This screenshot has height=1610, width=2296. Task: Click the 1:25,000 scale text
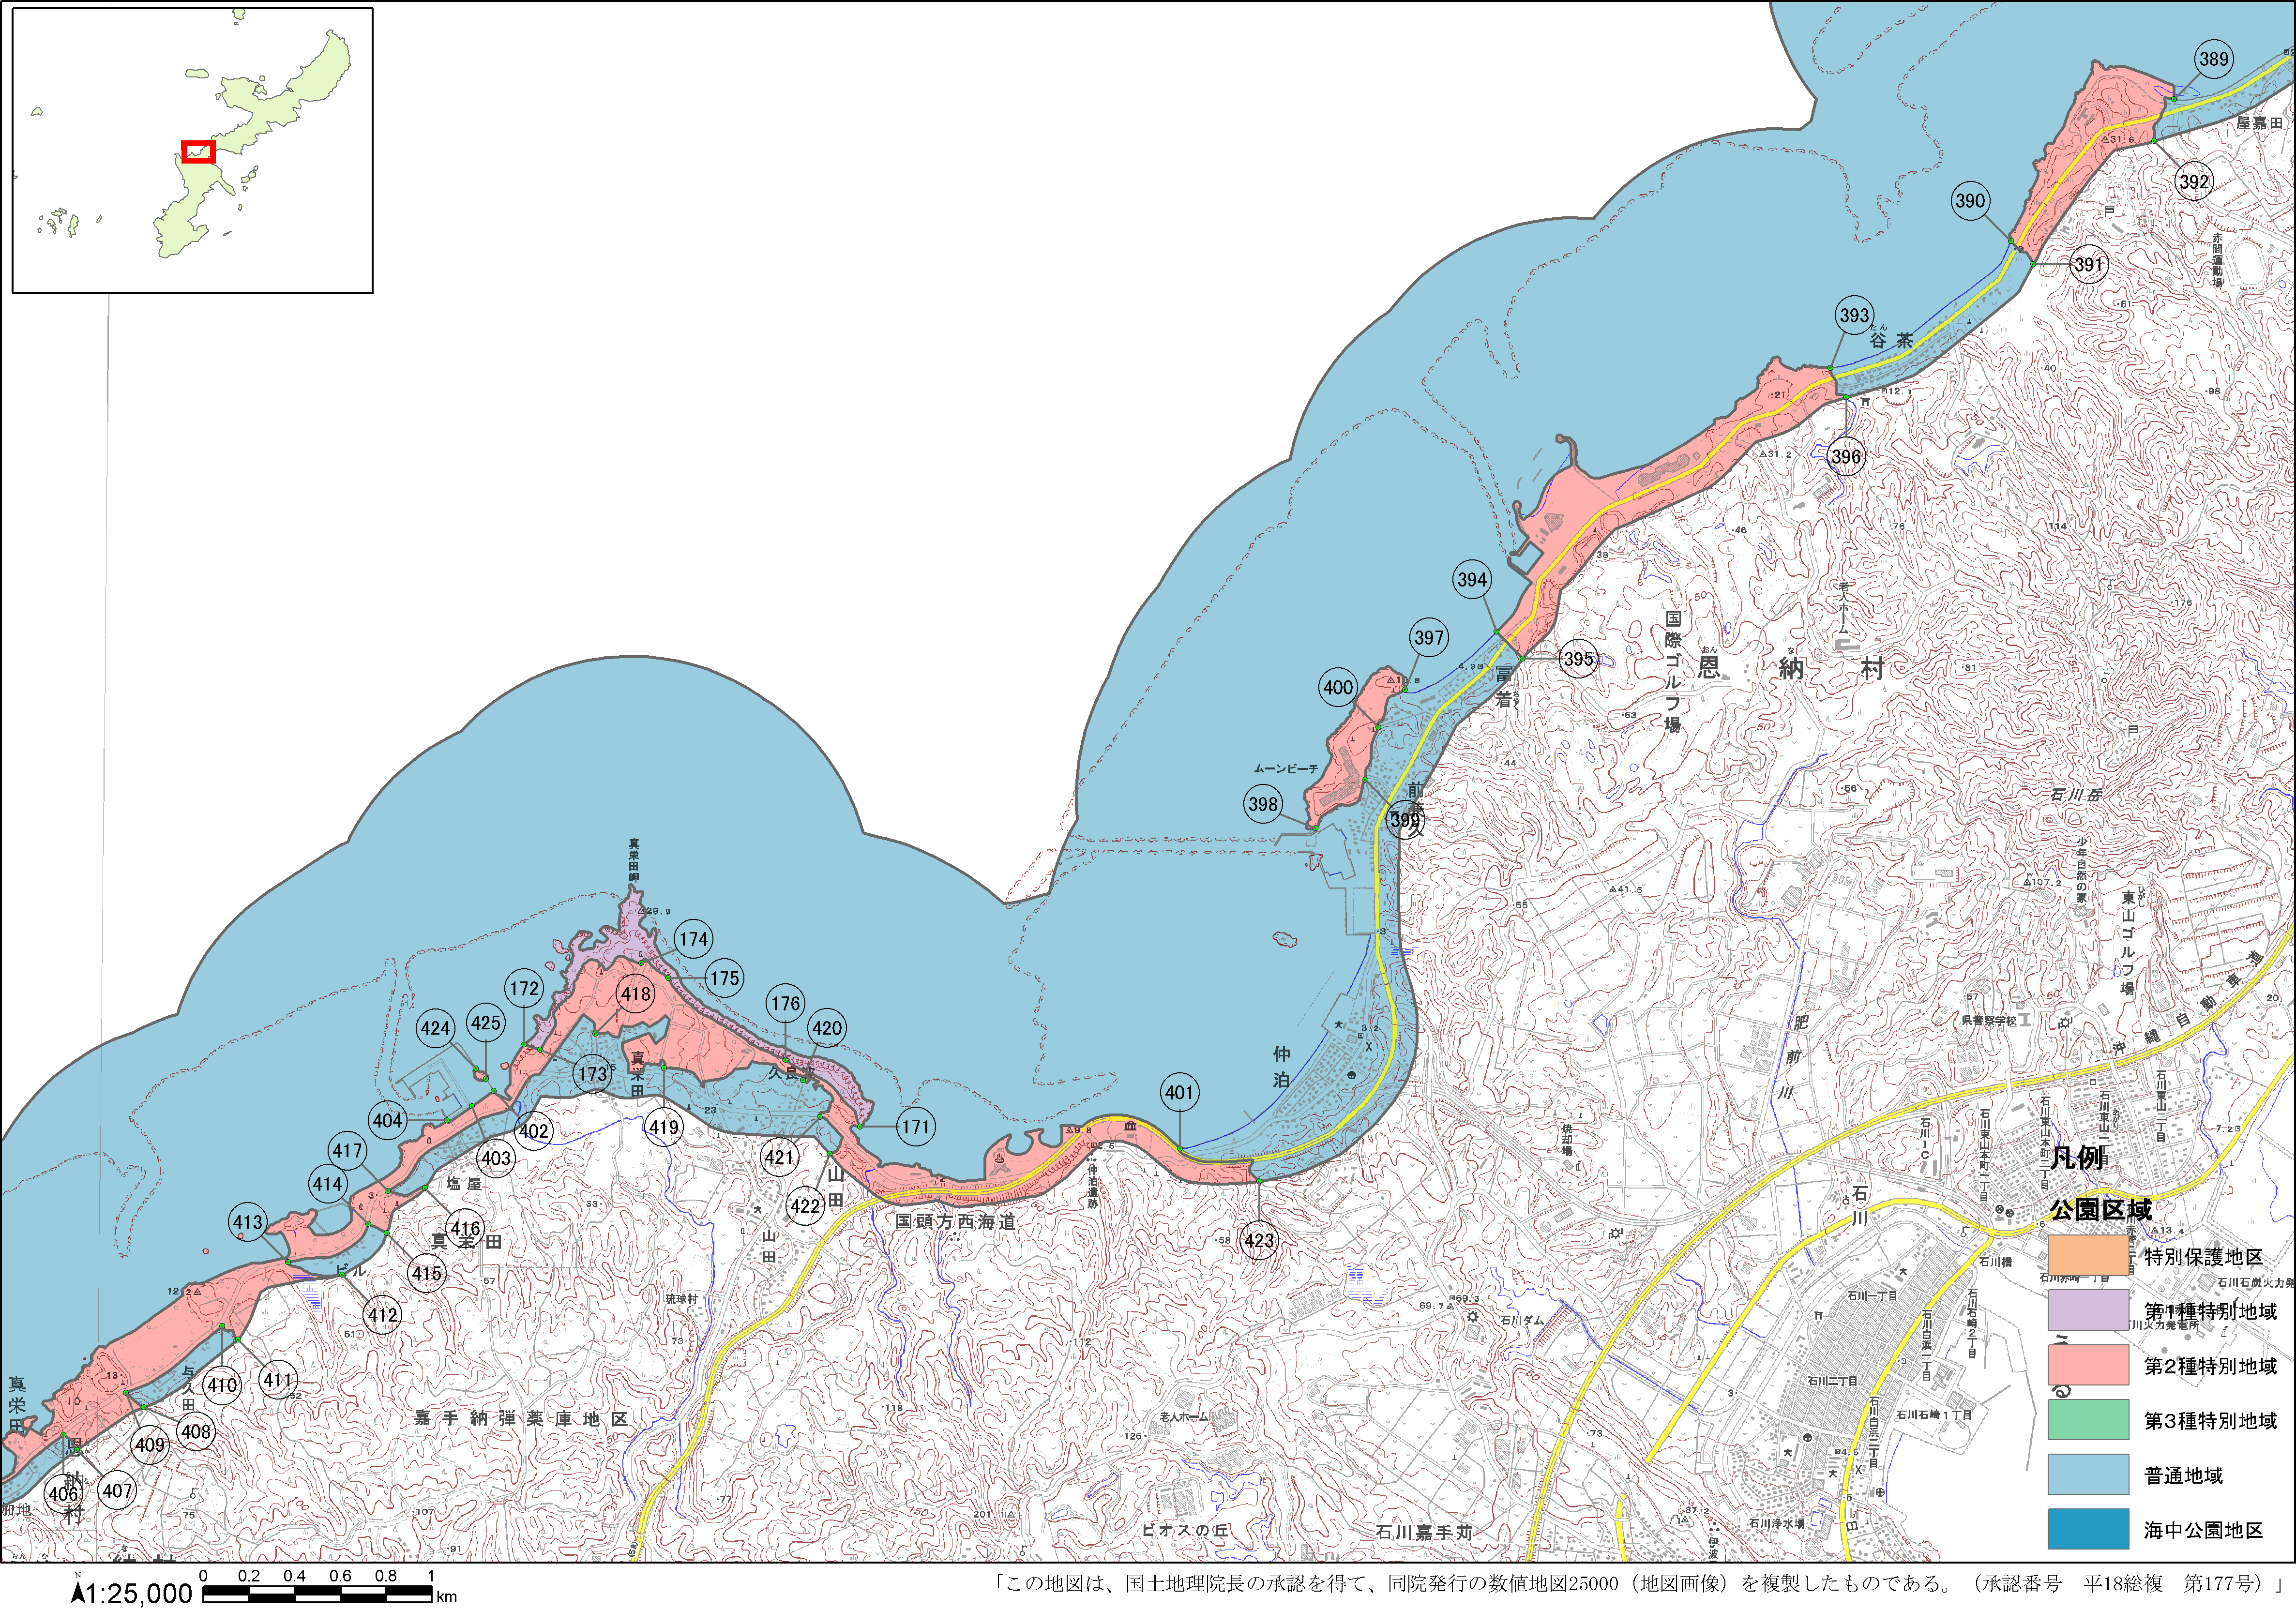tap(139, 1593)
